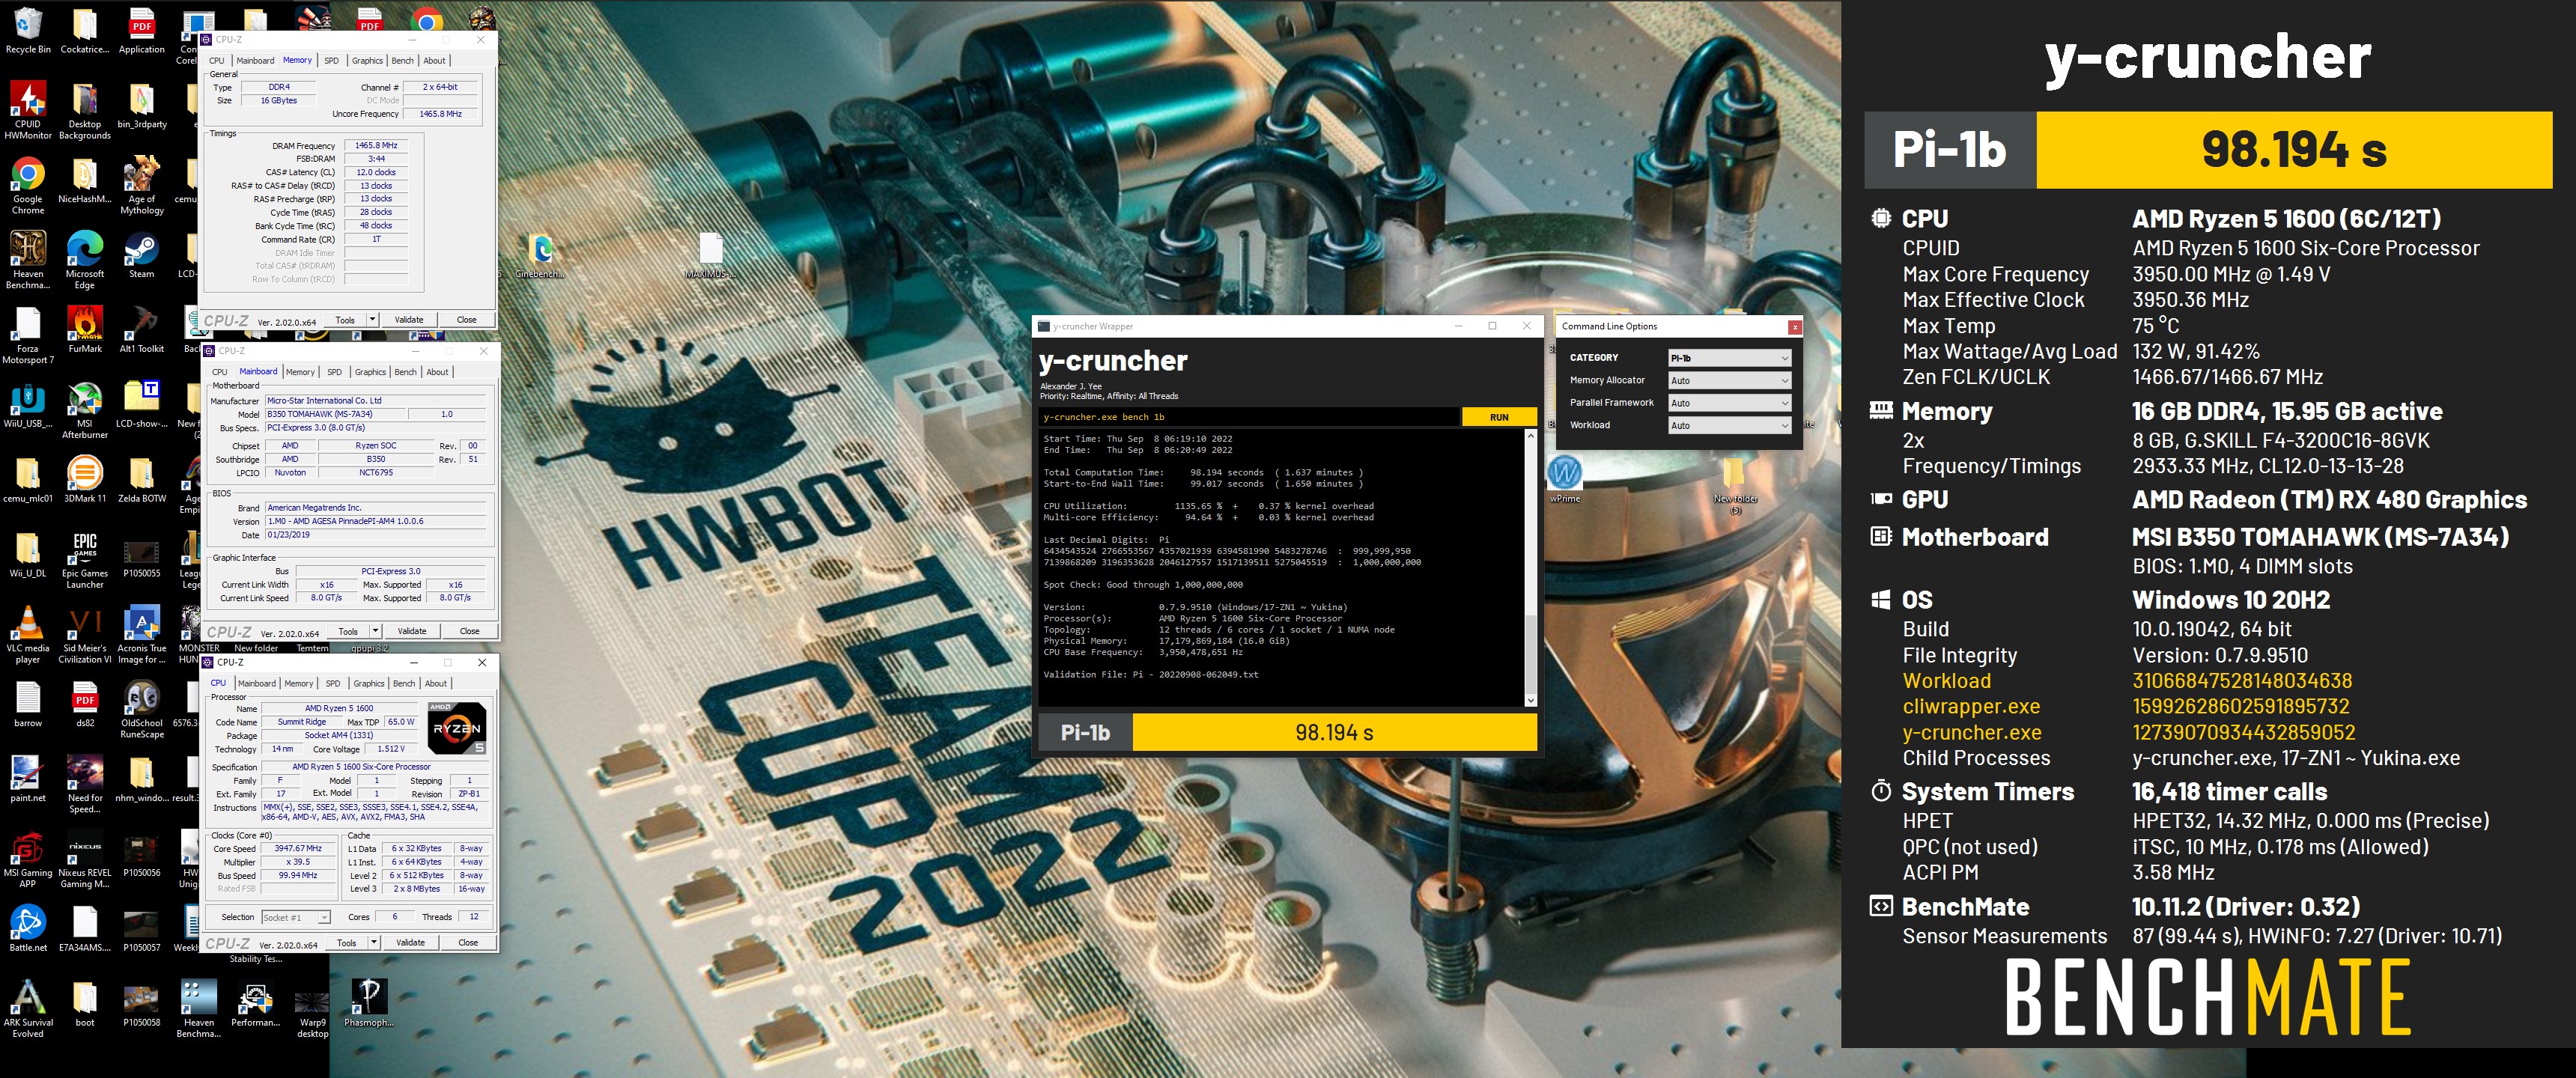Click the Tools button in middle CPU-Z window

click(348, 631)
